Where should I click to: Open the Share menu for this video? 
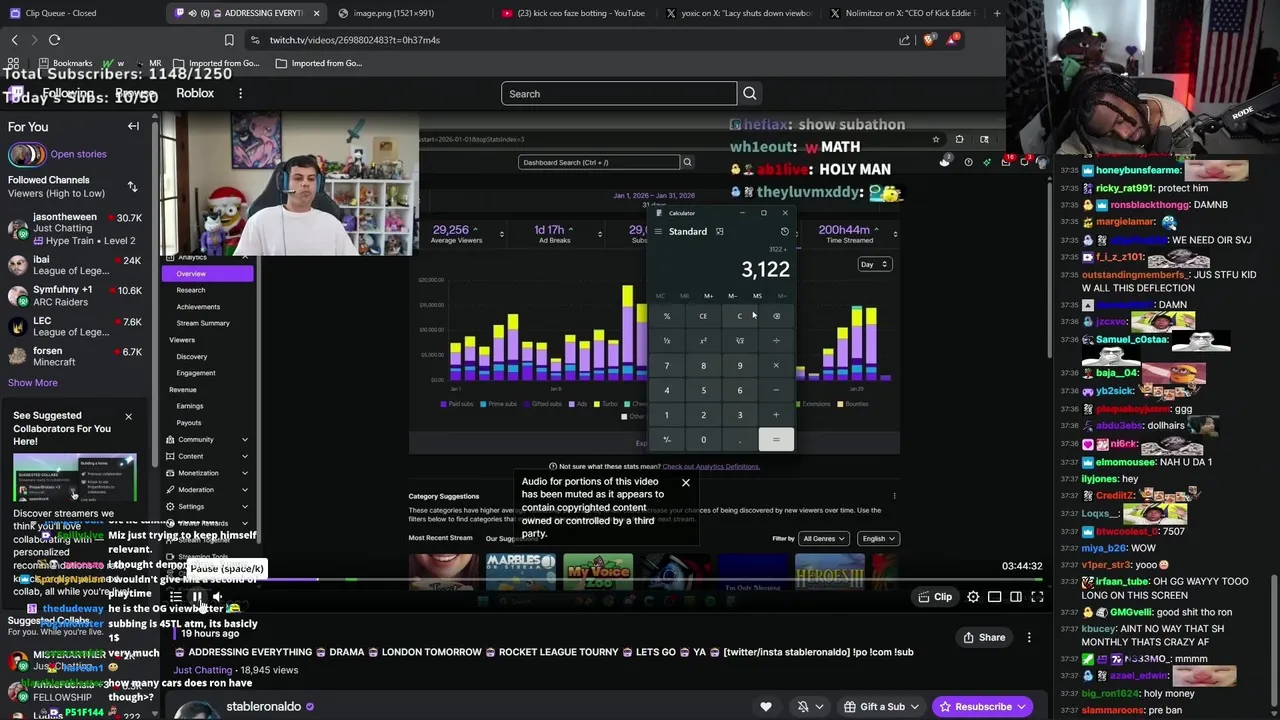[984, 637]
